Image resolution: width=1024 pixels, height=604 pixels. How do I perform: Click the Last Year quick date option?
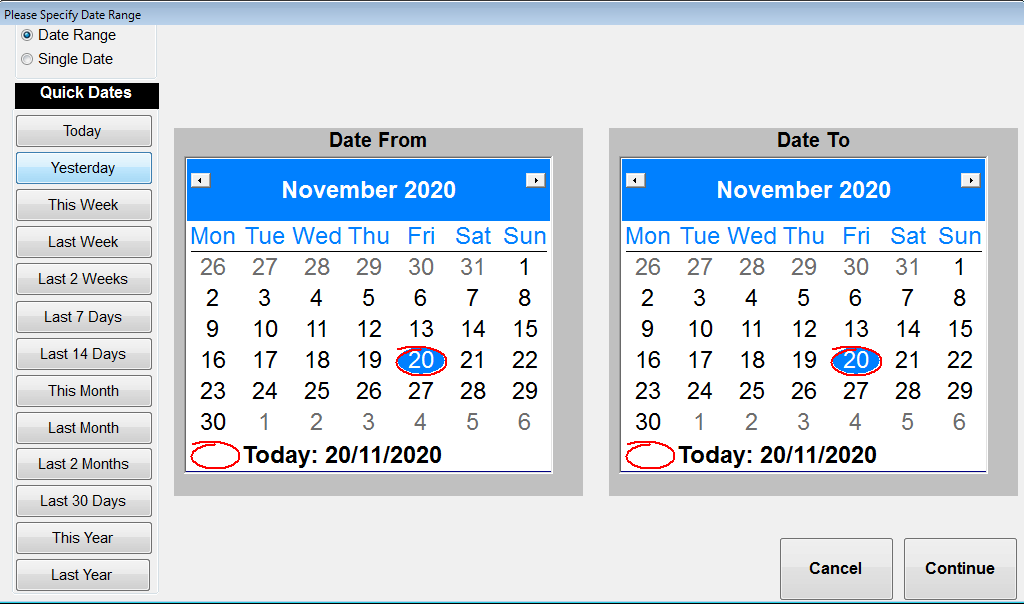(x=83, y=575)
